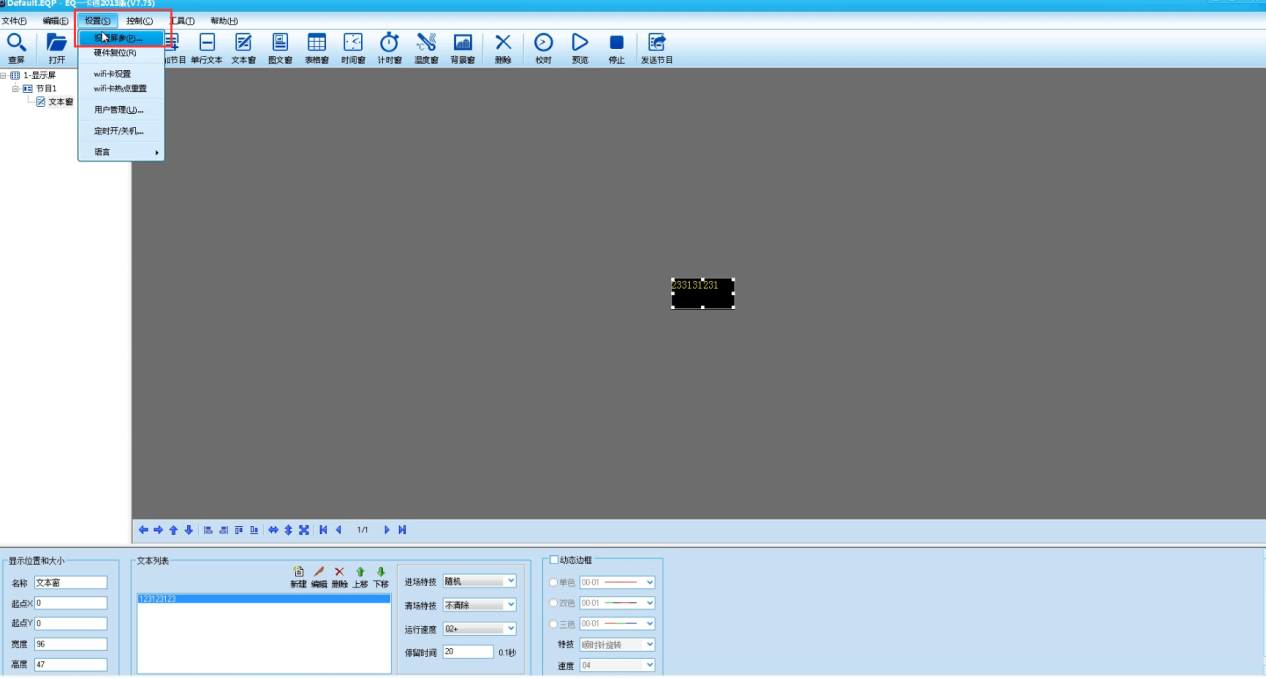This screenshot has height=678, width=1266.
Task: Choose 用户管理 in the settings menu
Action: (121, 110)
